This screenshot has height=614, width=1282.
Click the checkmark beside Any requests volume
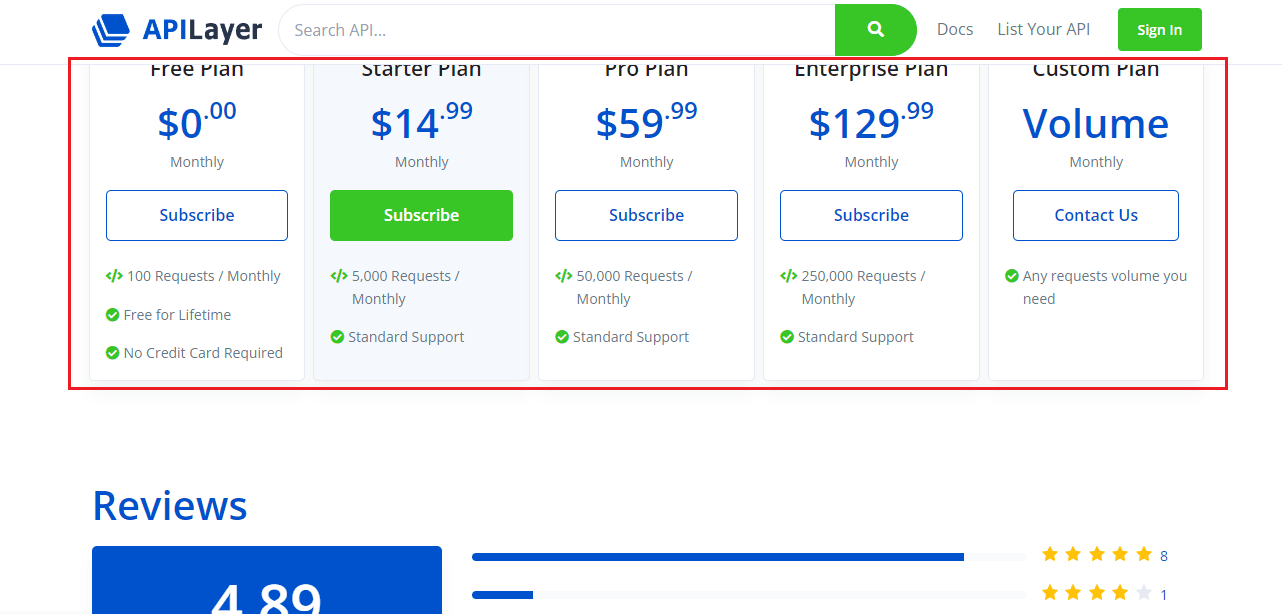(1012, 276)
